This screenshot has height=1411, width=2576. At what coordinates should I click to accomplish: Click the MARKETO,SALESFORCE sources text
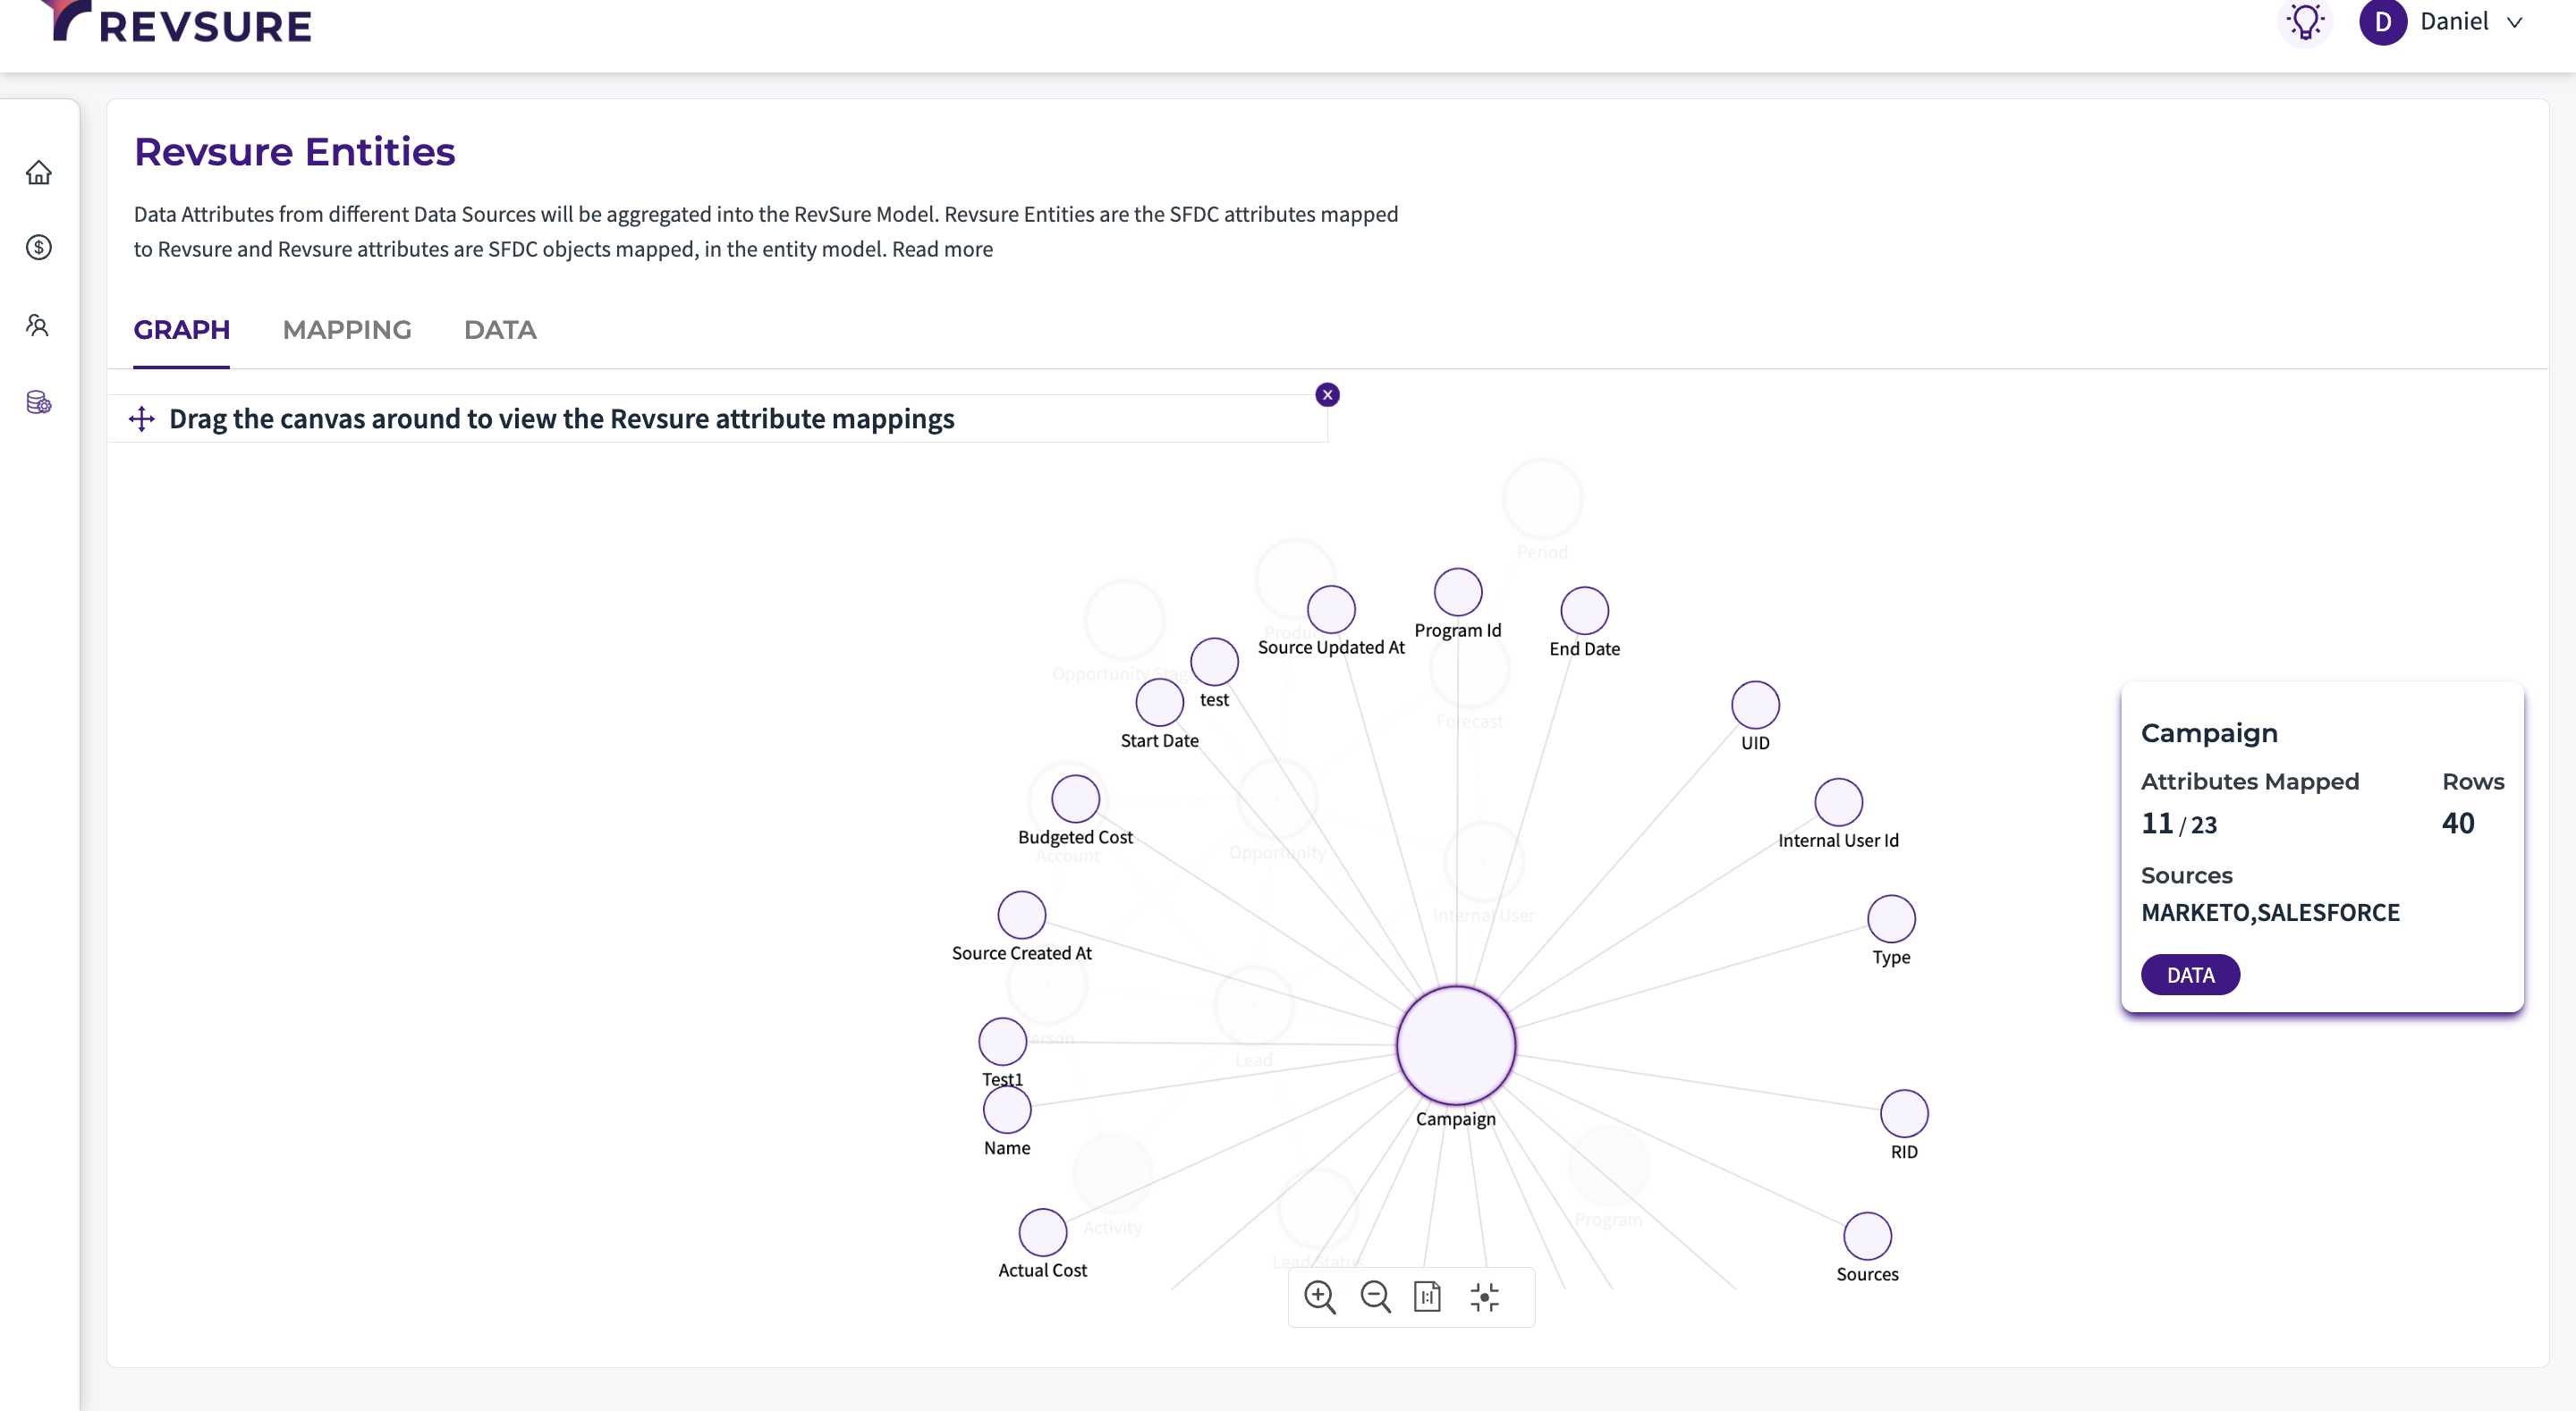(x=2270, y=912)
